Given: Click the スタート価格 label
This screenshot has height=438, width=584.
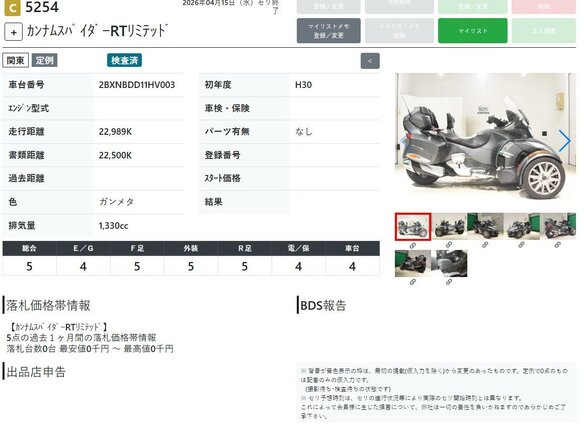Looking at the screenshot, I should coord(222,178).
